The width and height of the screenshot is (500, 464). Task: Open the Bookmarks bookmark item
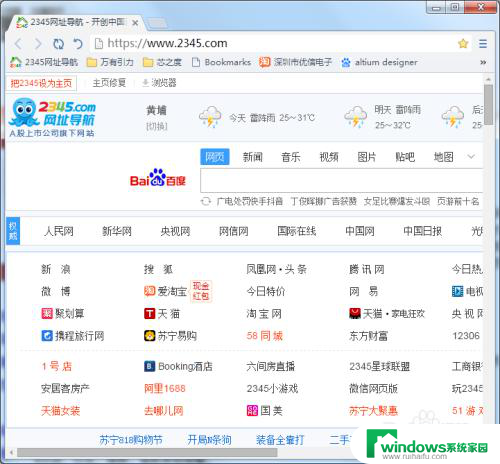click(221, 62)
